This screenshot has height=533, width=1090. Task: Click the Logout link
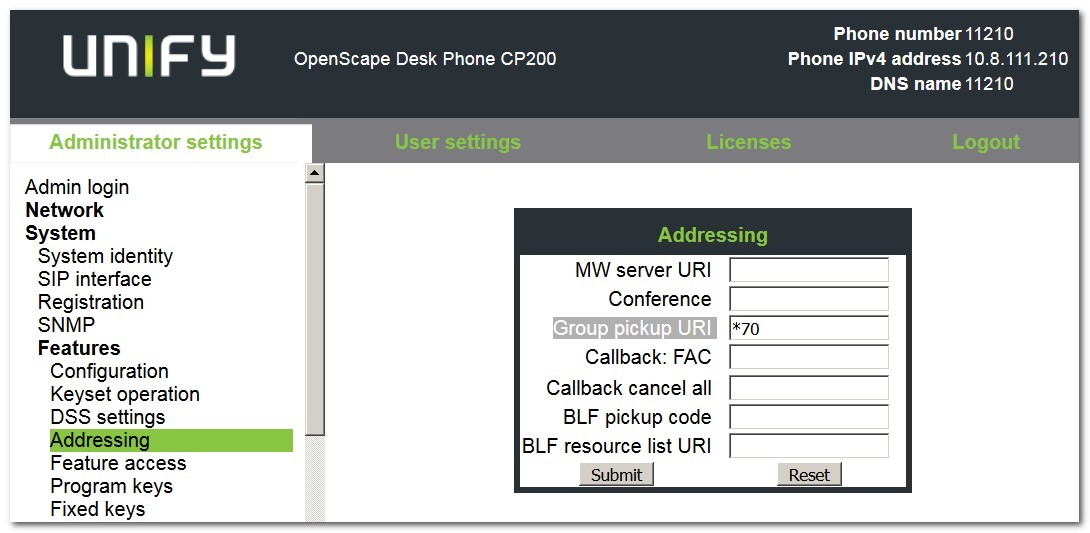tap(986, 142)
